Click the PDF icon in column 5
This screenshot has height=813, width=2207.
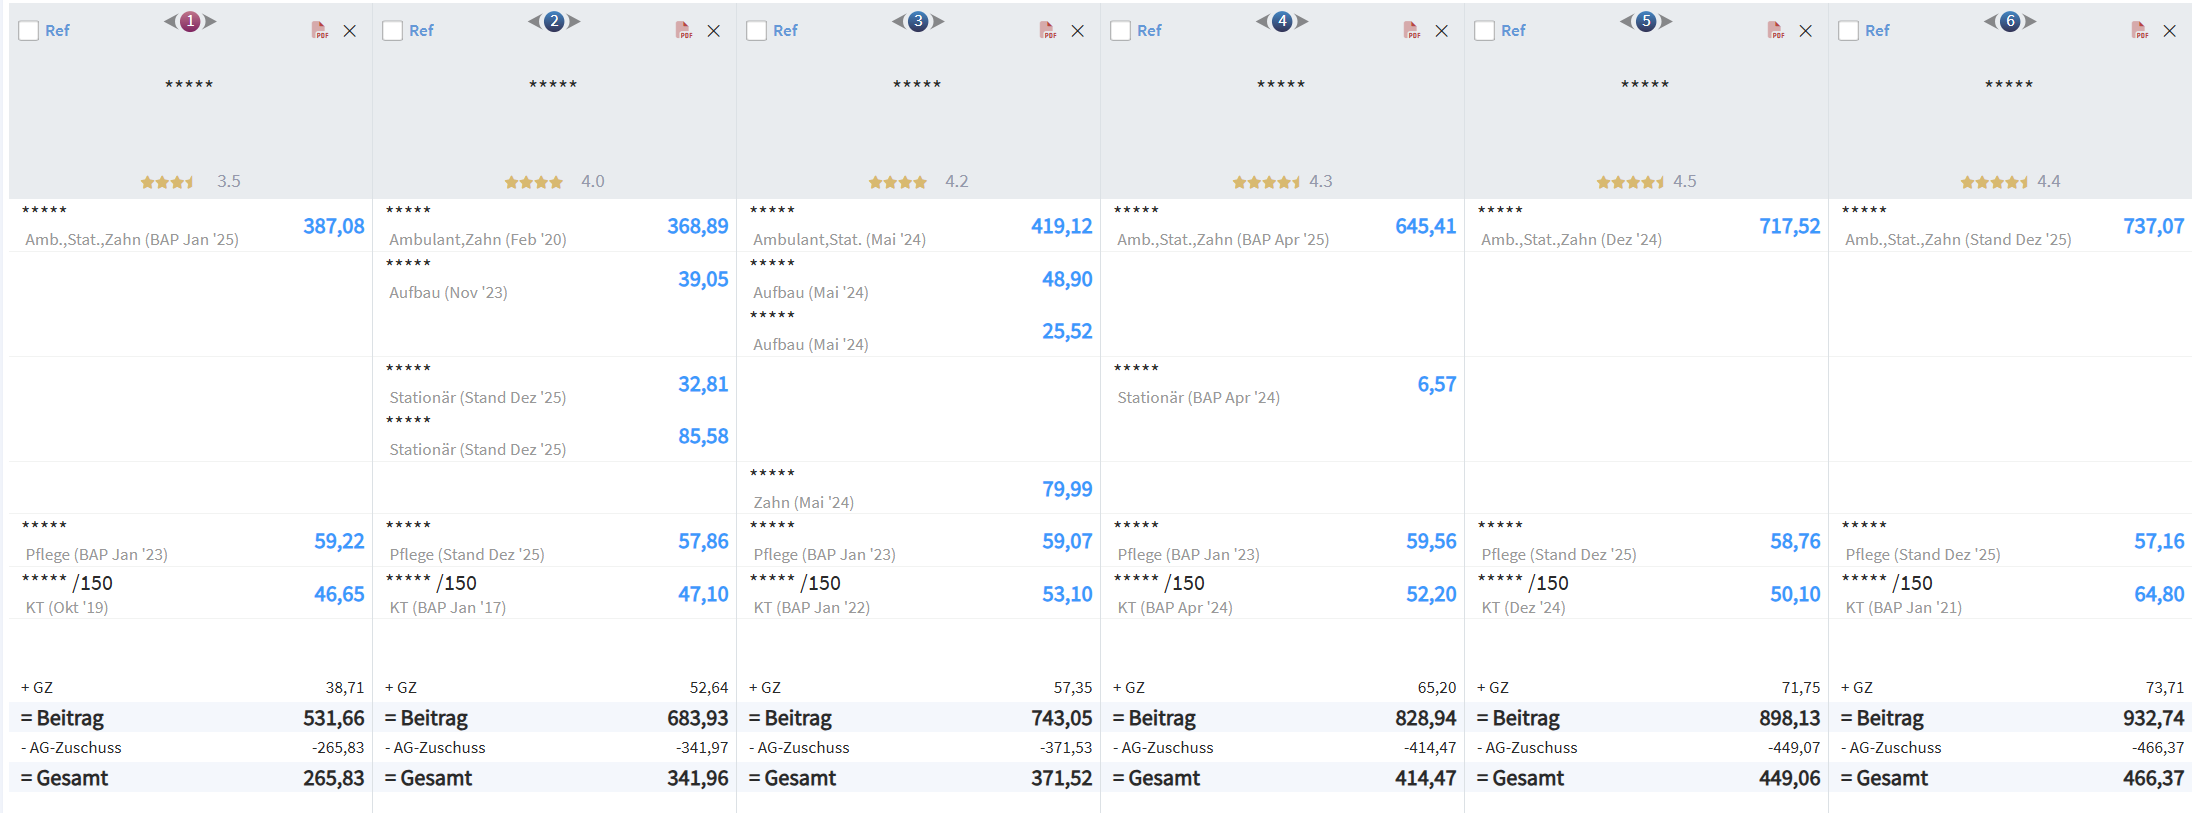tap(1775, 31)
